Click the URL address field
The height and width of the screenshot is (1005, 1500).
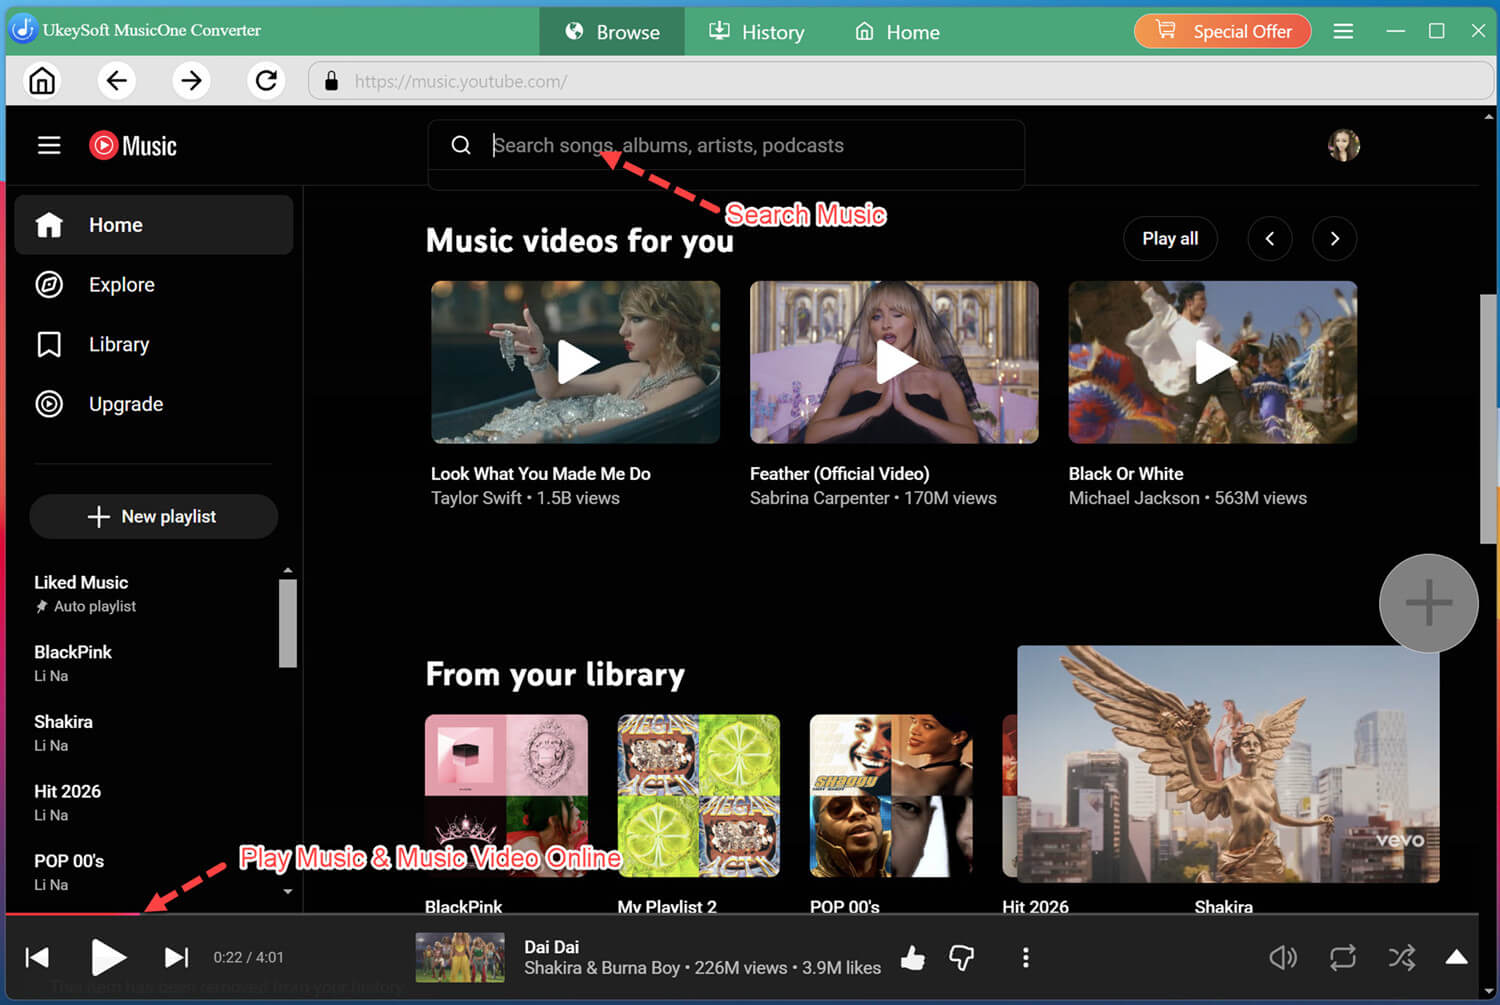tap(901, 81)
